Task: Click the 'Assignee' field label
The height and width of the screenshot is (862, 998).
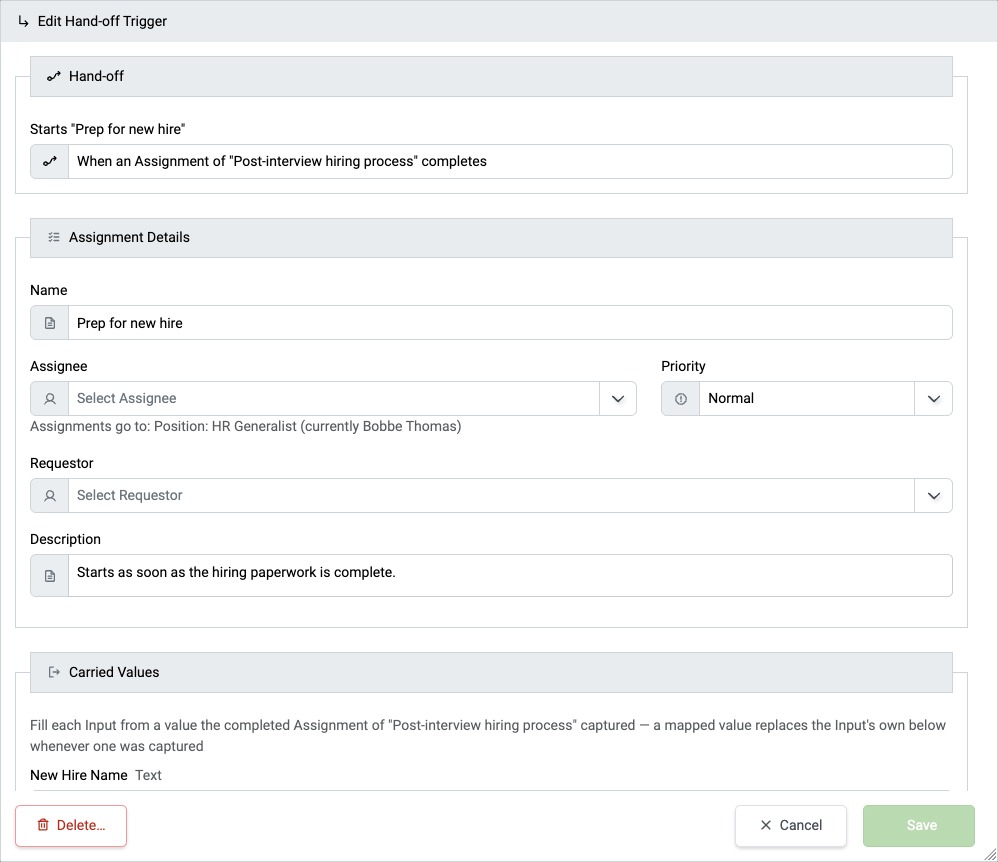Action: tap(59, 367)
